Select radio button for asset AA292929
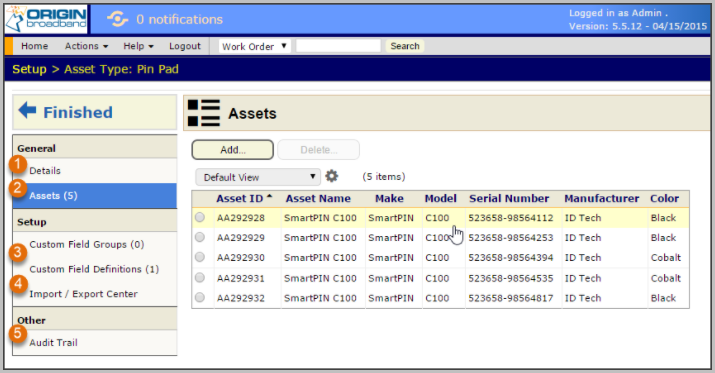This screenshot has height=373, width=715. [200, 238]
